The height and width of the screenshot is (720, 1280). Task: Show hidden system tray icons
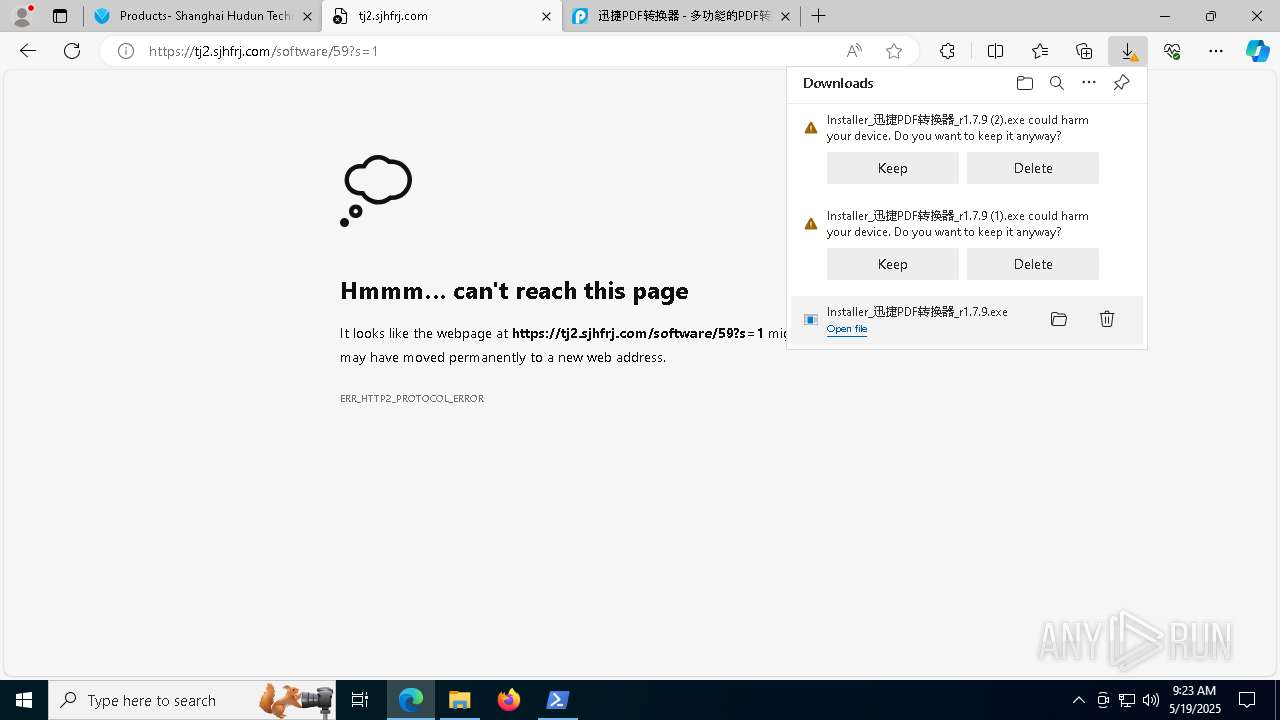point(1078,700)
